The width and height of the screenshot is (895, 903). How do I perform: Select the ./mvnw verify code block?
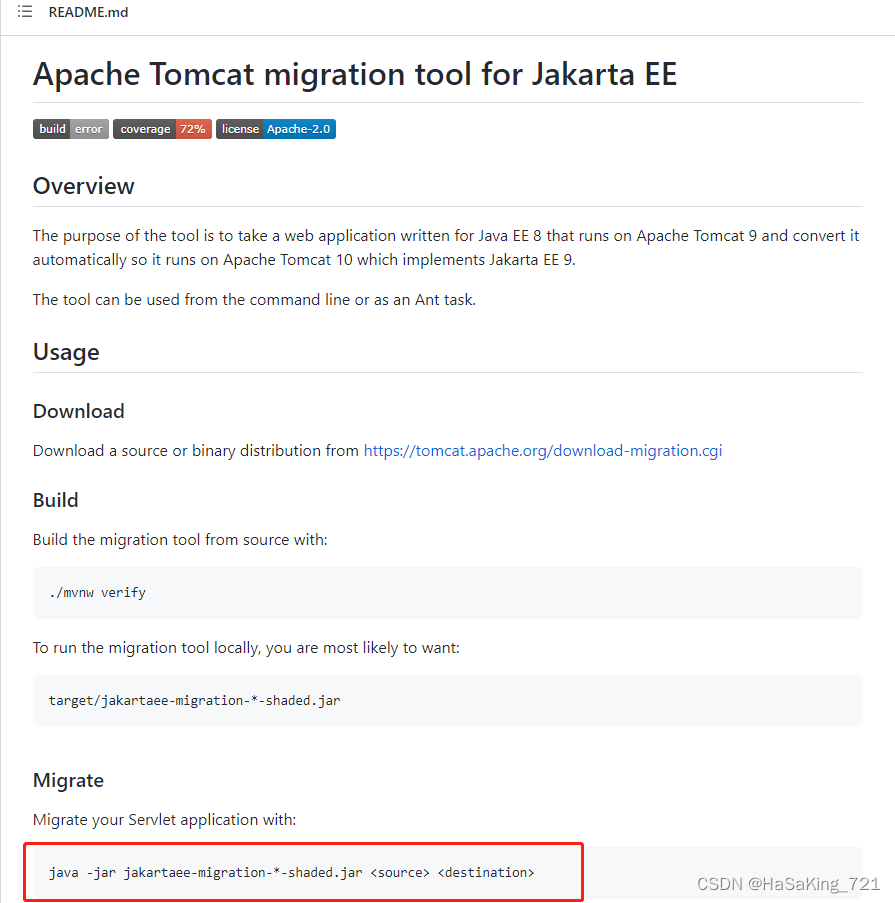pos(97,592)
